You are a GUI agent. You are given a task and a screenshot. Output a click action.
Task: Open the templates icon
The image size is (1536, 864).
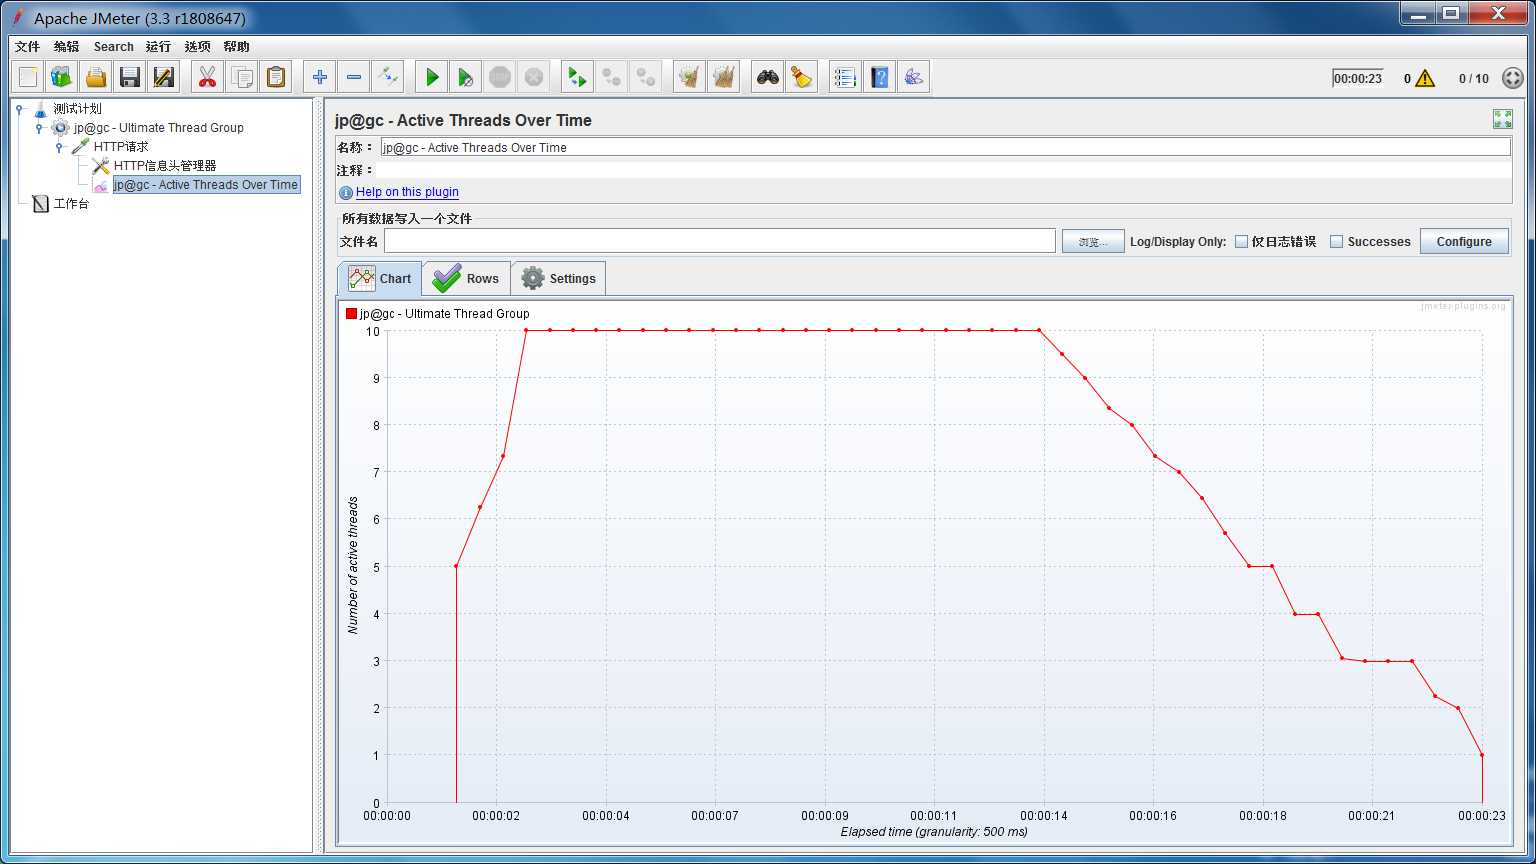(62, 77)
